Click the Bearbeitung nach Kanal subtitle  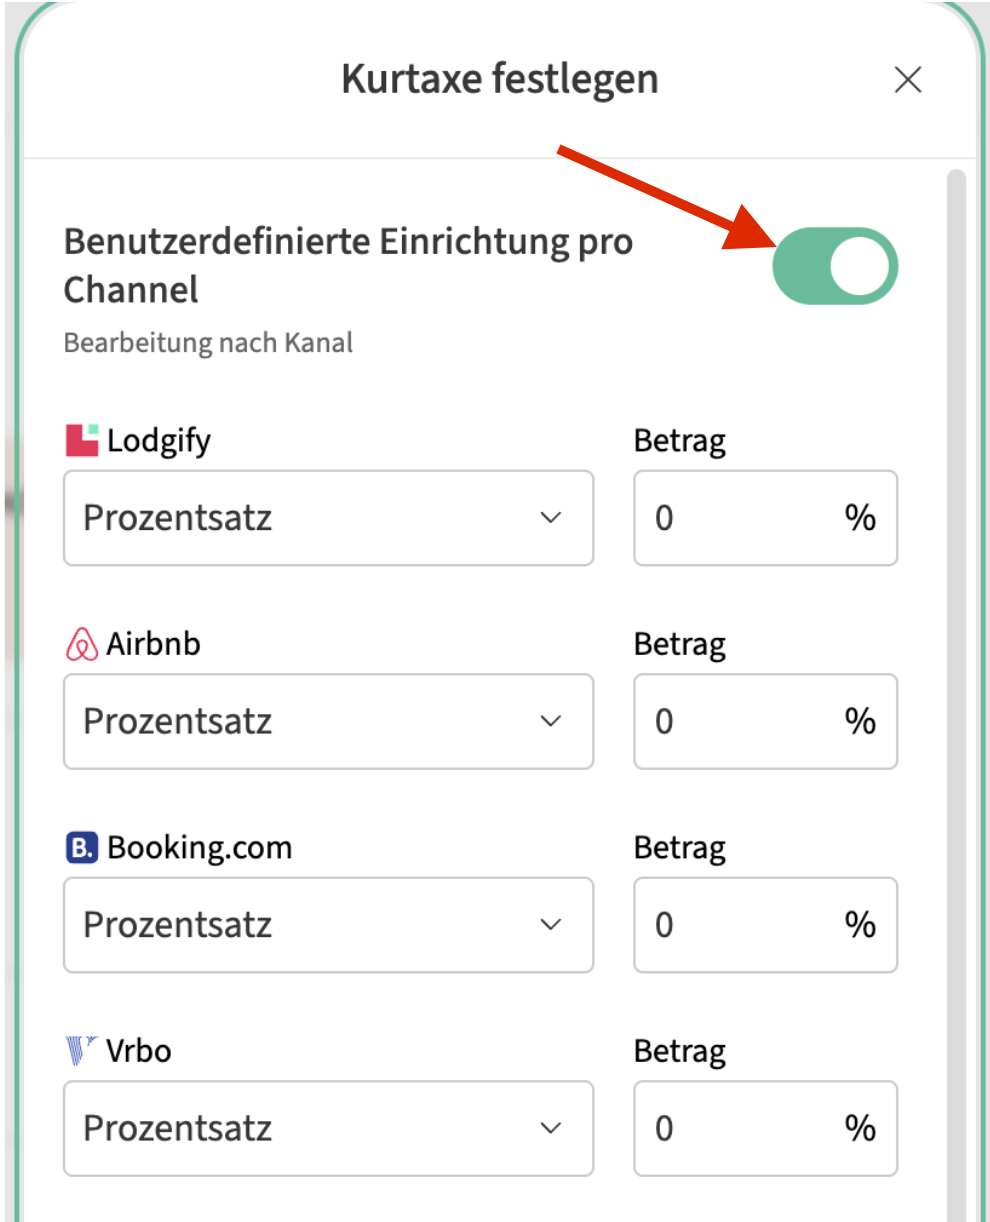click(x=208, y=343)
